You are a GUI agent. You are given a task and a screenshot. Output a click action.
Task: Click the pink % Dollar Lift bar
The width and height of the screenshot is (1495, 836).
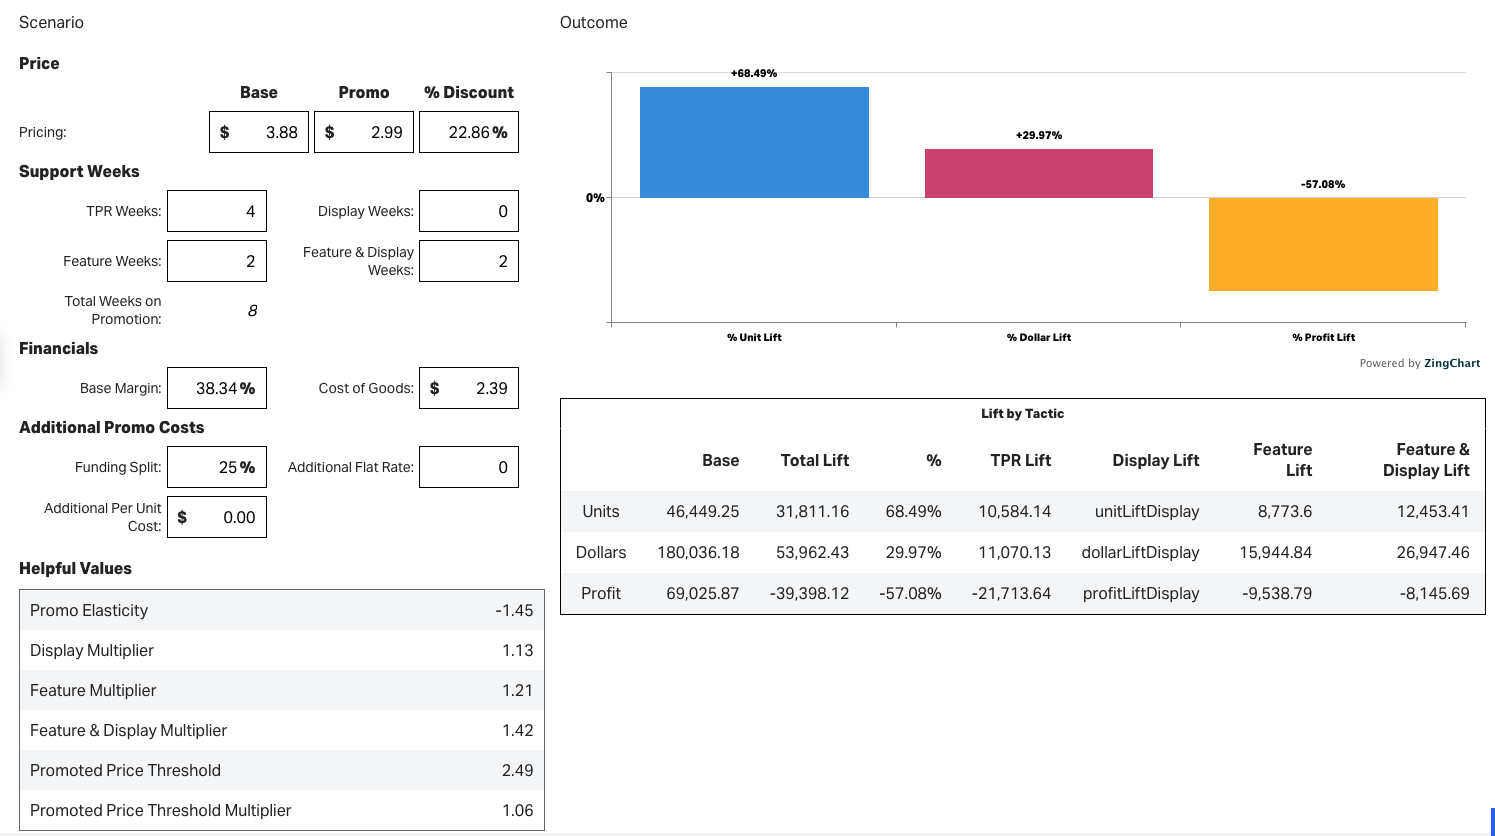1038,172
